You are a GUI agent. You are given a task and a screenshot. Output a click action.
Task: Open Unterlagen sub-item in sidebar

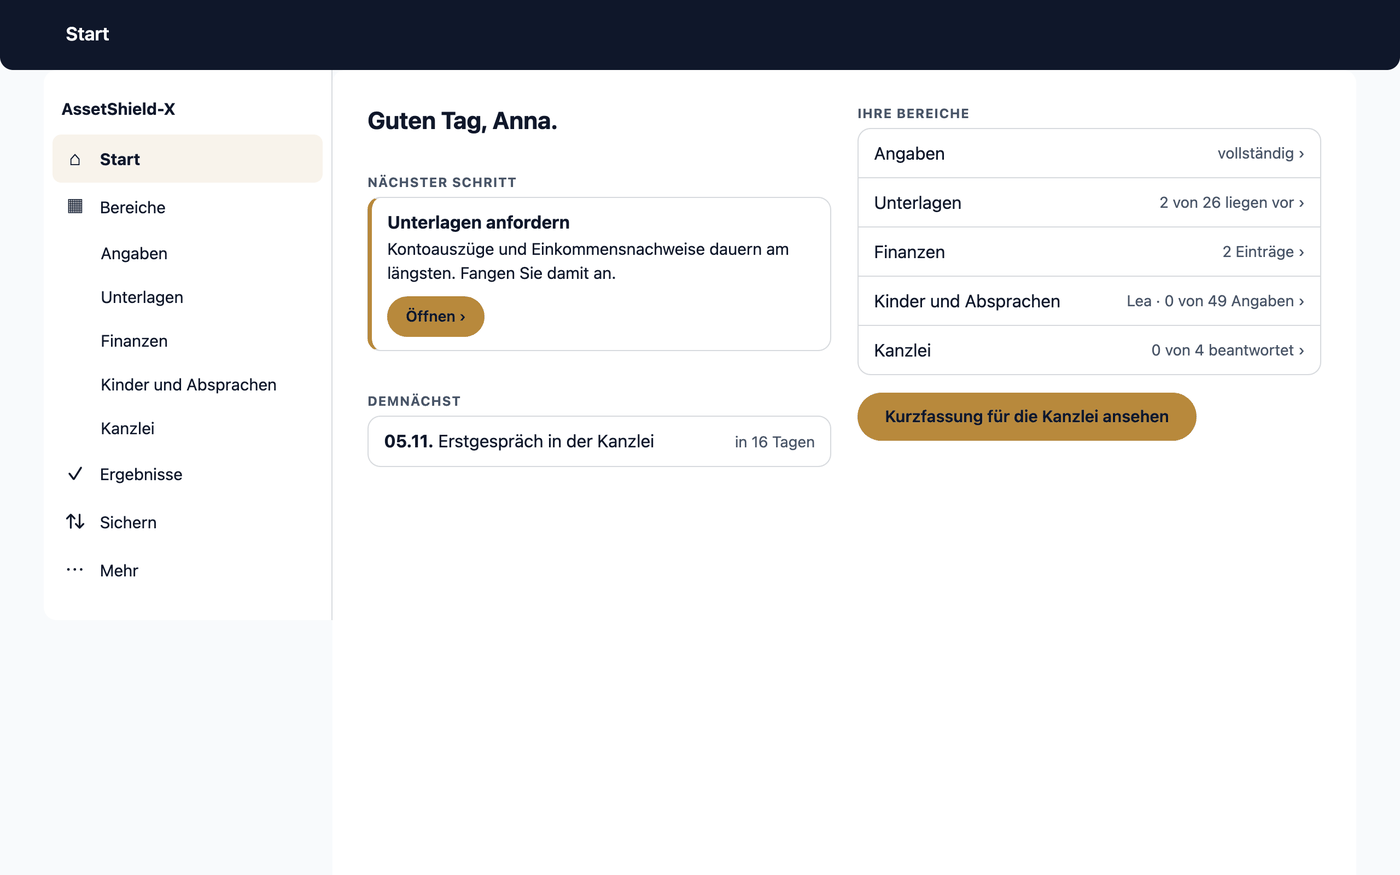pyautogui.click(x=188, y=297)
